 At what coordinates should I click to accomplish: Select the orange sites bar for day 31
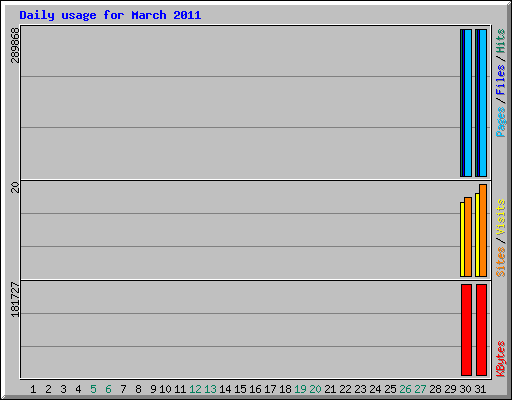click(483, 230)
